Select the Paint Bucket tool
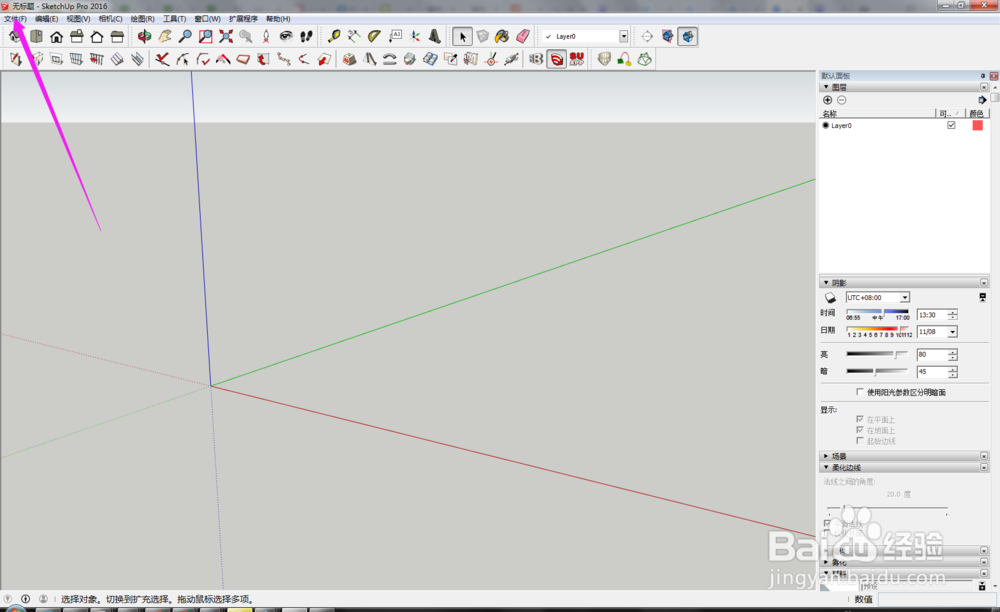This screenshot has height=612, width=1000. pos(502,36)
